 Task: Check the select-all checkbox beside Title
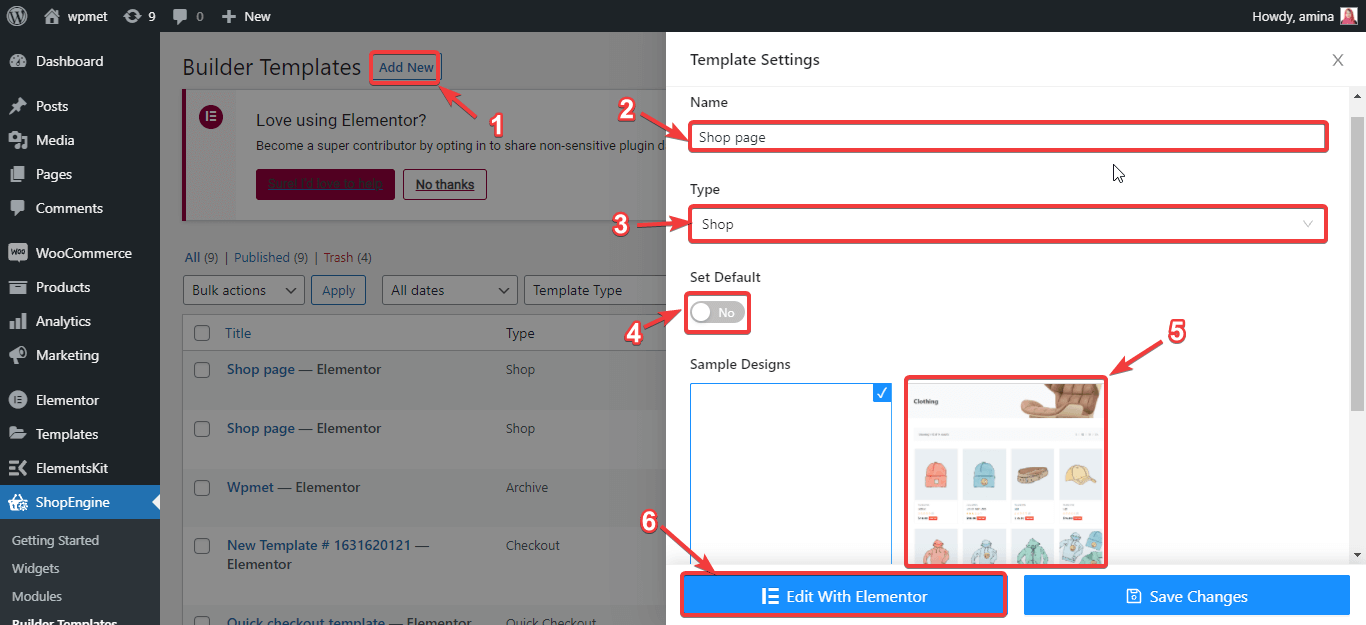point(202,333)
